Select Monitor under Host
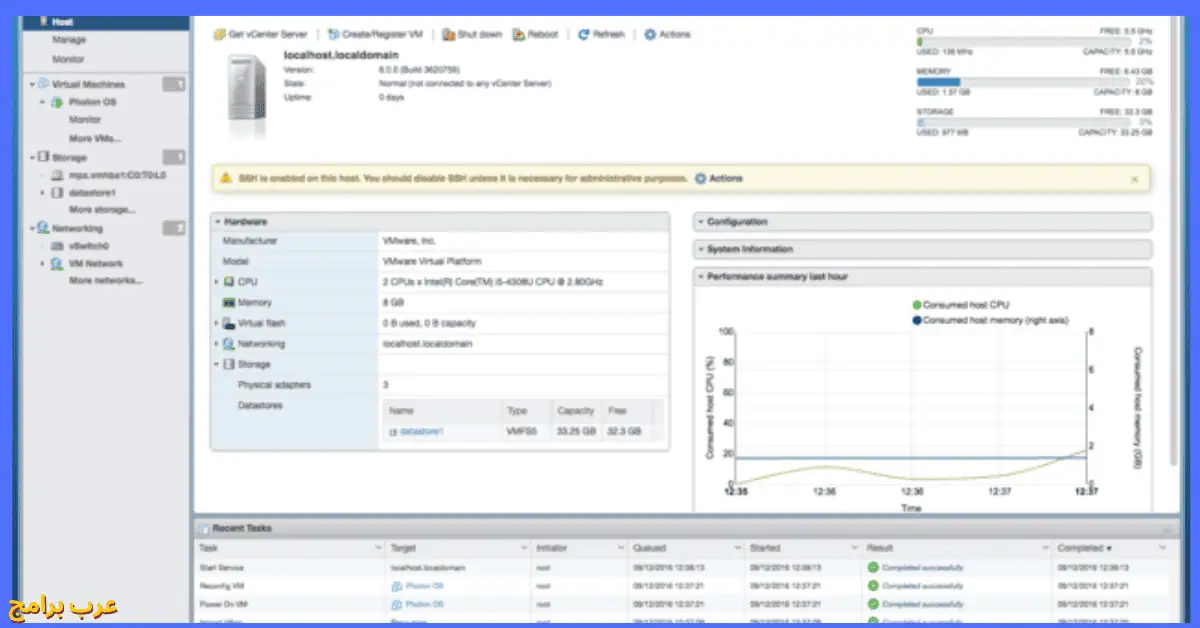Viewport: 1200px width, 628px height. click(69, 59)
